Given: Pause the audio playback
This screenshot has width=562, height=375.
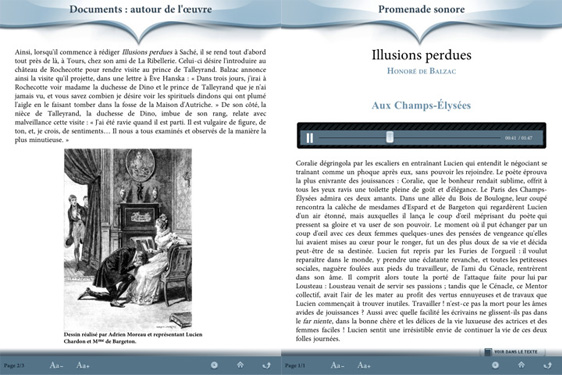Looking at the screenshot, I should coord(310,138).
